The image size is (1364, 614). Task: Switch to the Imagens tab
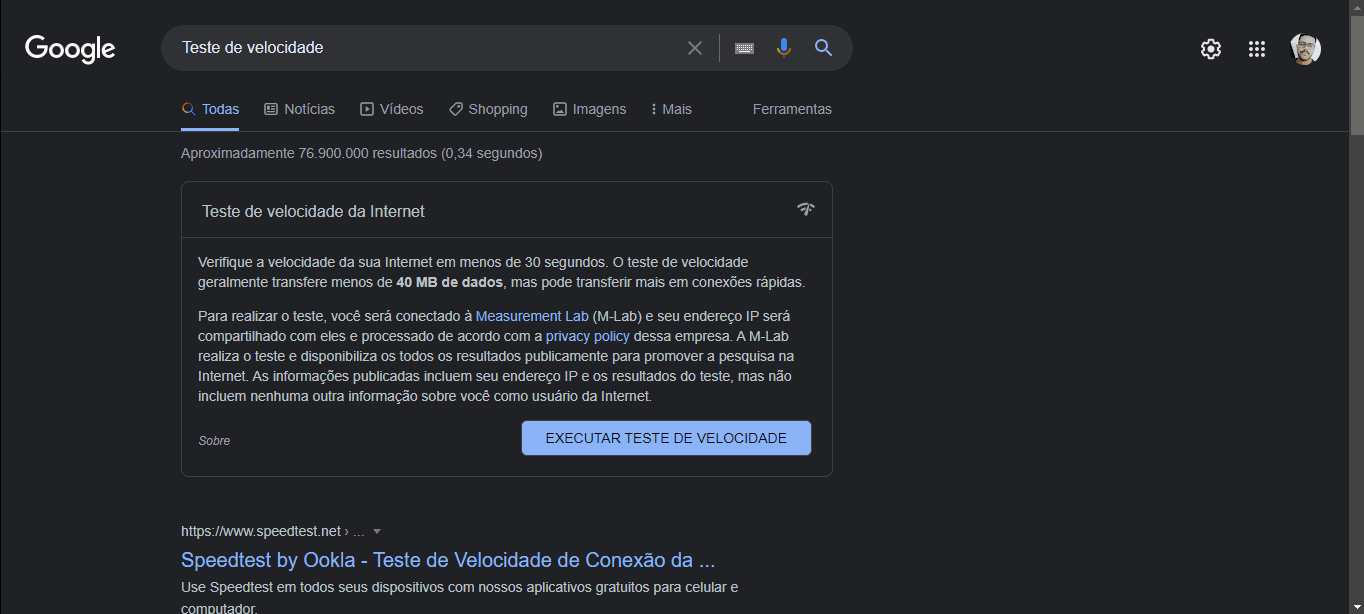[x=589, y=109]
